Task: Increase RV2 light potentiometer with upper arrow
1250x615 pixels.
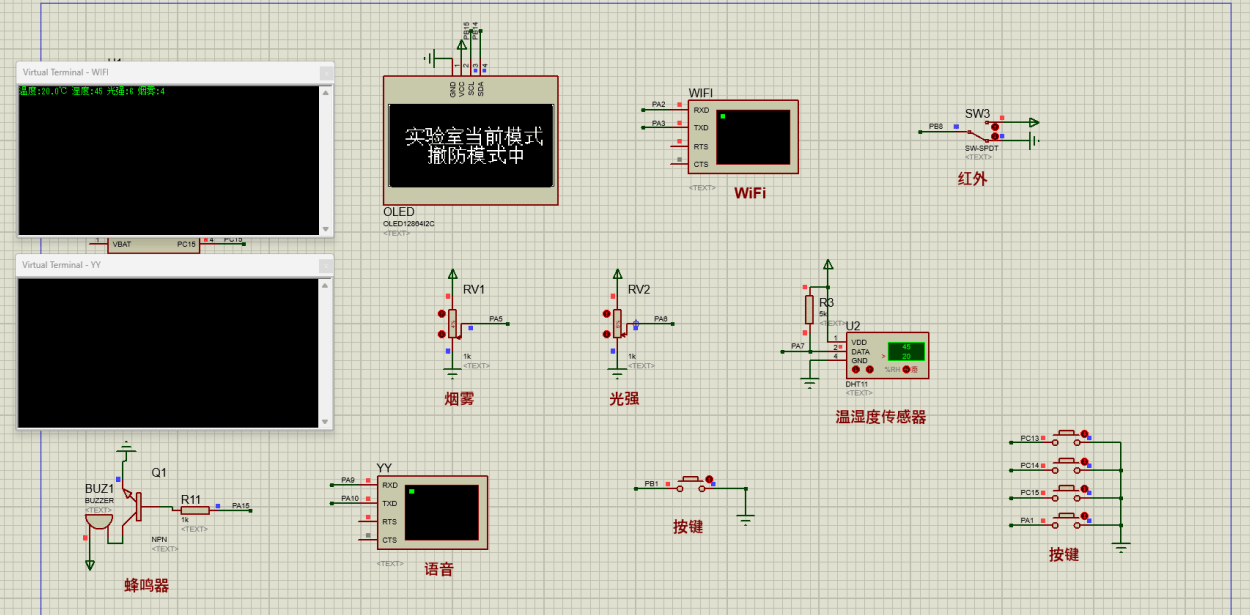Action: pyautogui.click(x=606, y=313)
